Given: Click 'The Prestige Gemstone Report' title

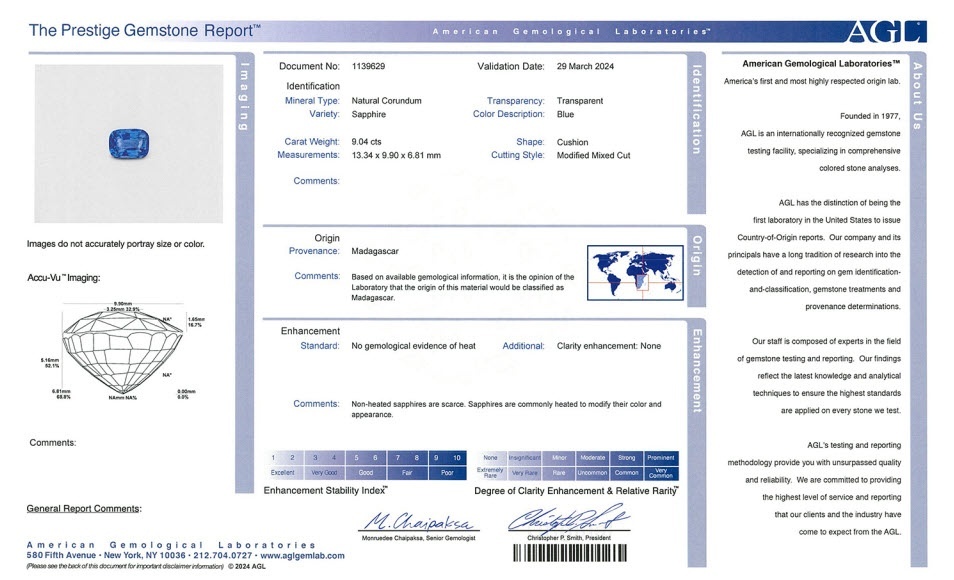Looking at the screenshot, I should pos(145,30).
